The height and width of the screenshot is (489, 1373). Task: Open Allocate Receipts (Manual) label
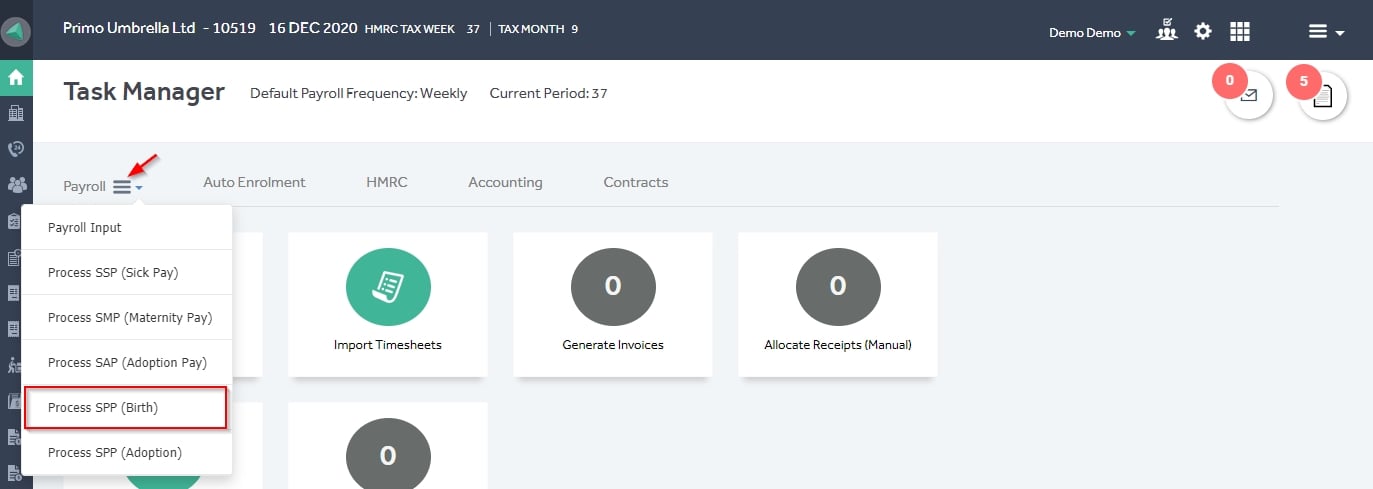pyautogui.click(x=838, y=345)
